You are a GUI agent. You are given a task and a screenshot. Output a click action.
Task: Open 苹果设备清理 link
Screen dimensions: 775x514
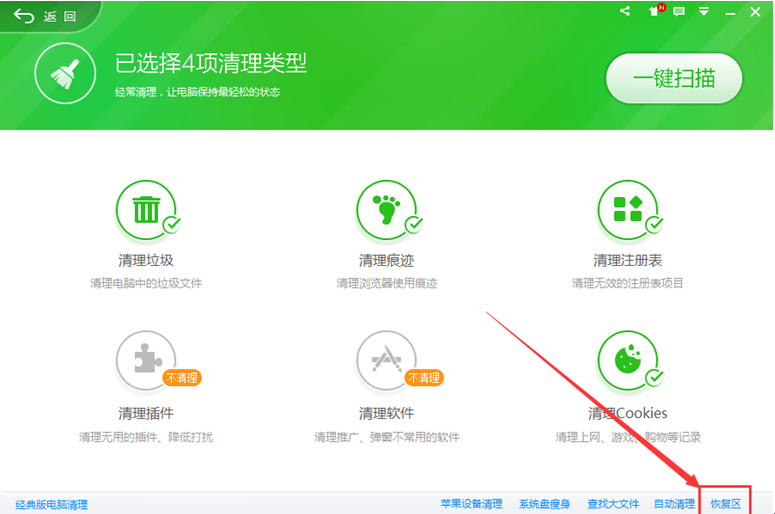[472, 504]
